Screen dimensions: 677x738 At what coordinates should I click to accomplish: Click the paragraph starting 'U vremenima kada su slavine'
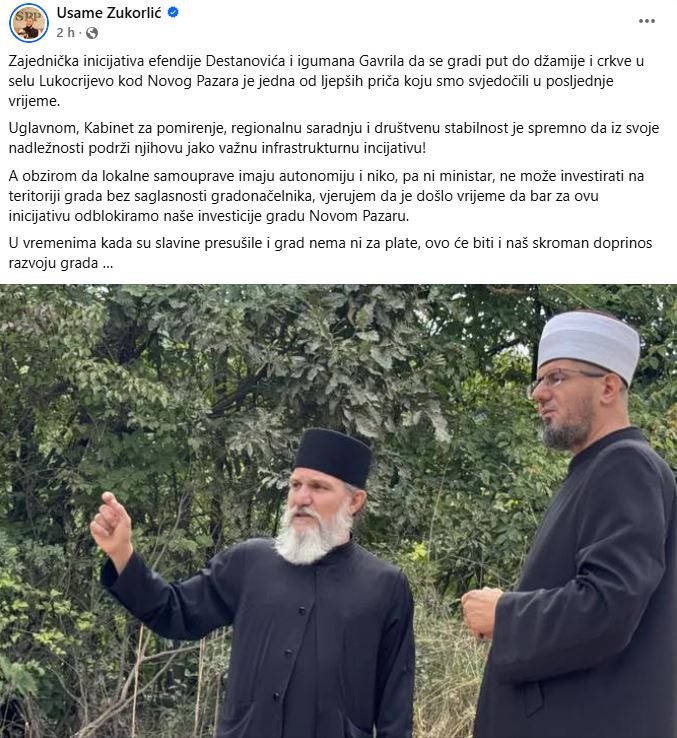(330, 253)
